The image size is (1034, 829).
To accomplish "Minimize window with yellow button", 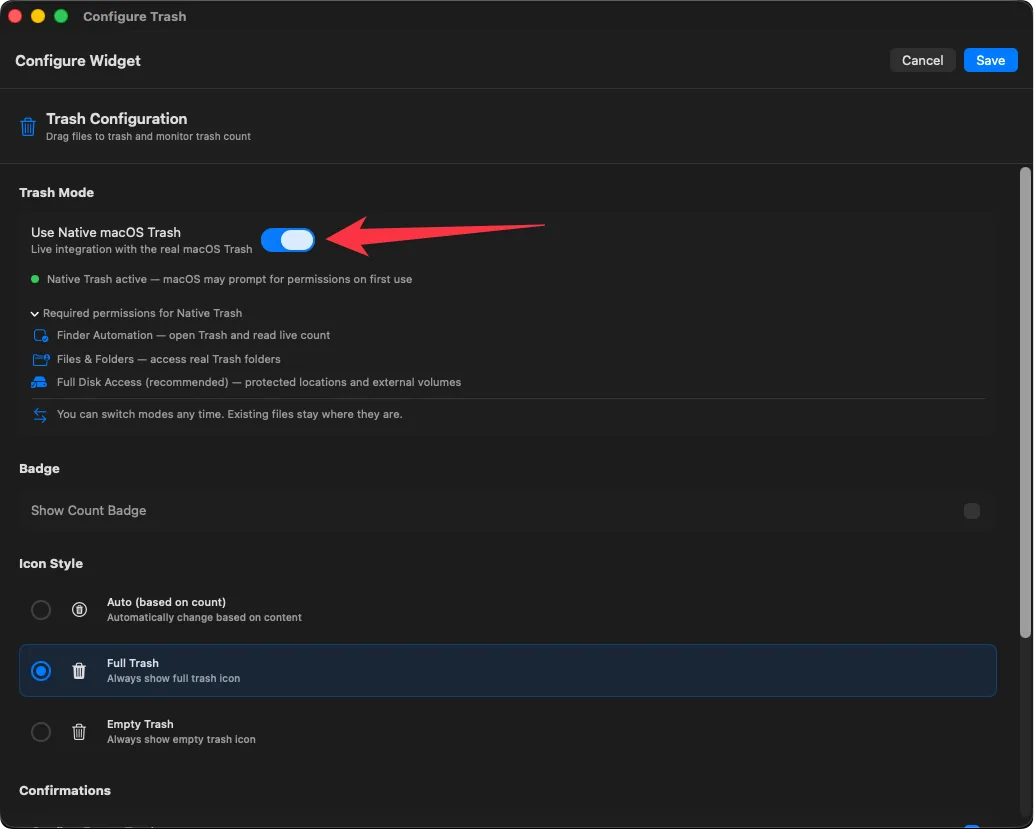I will pyautogui.click(x=38, y=16).
